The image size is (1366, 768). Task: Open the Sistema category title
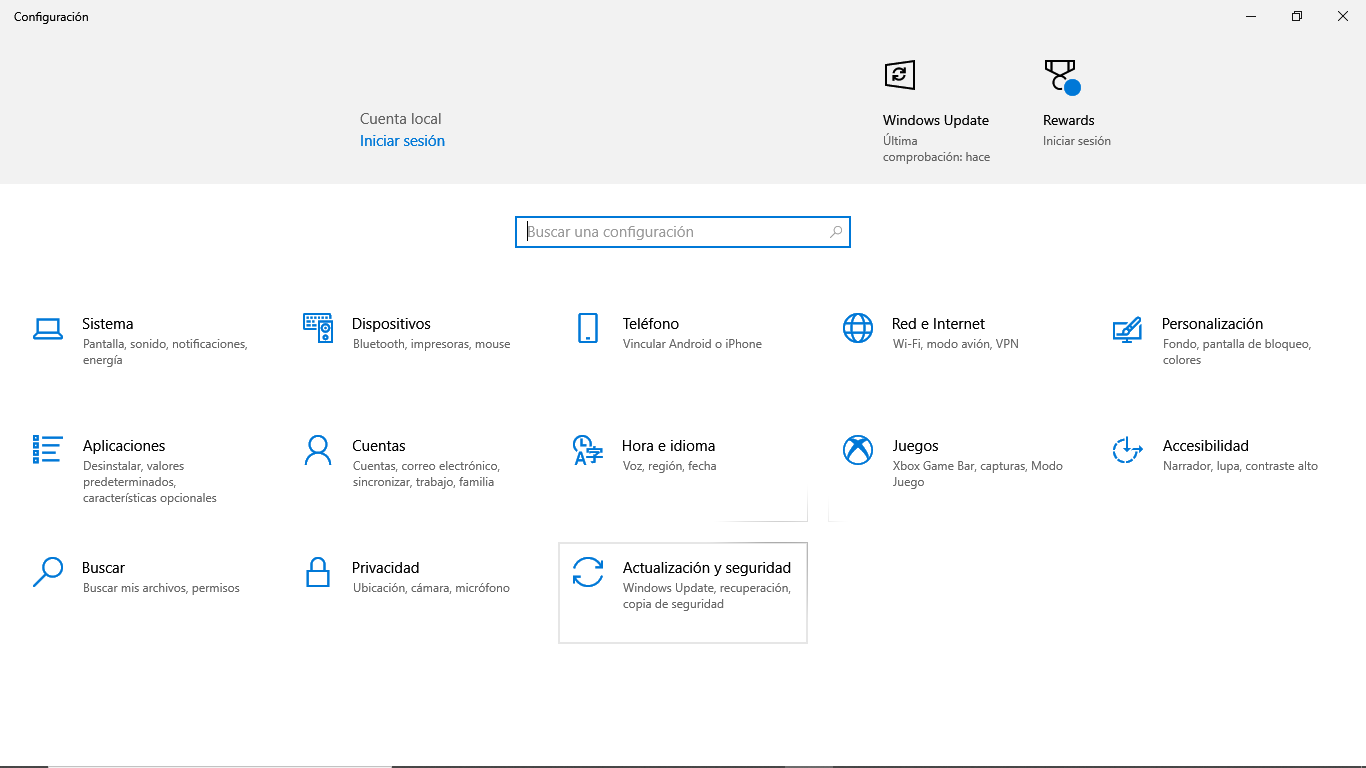click(107, 324)
